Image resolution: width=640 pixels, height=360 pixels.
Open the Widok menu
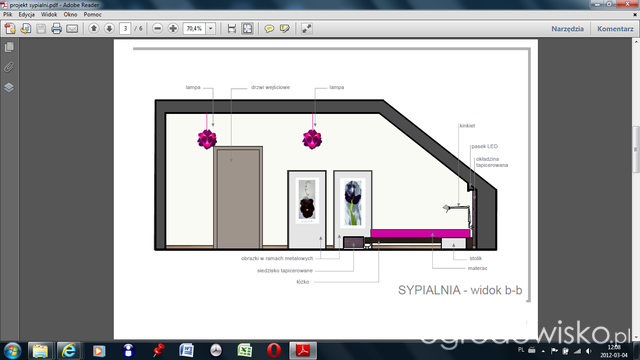(49, 14)
